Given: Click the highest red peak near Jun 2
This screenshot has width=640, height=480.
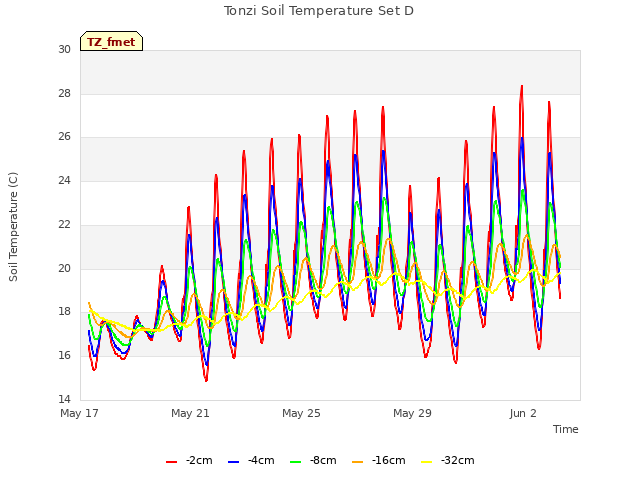Looking at the screenshot, I should tap(522, 87).
